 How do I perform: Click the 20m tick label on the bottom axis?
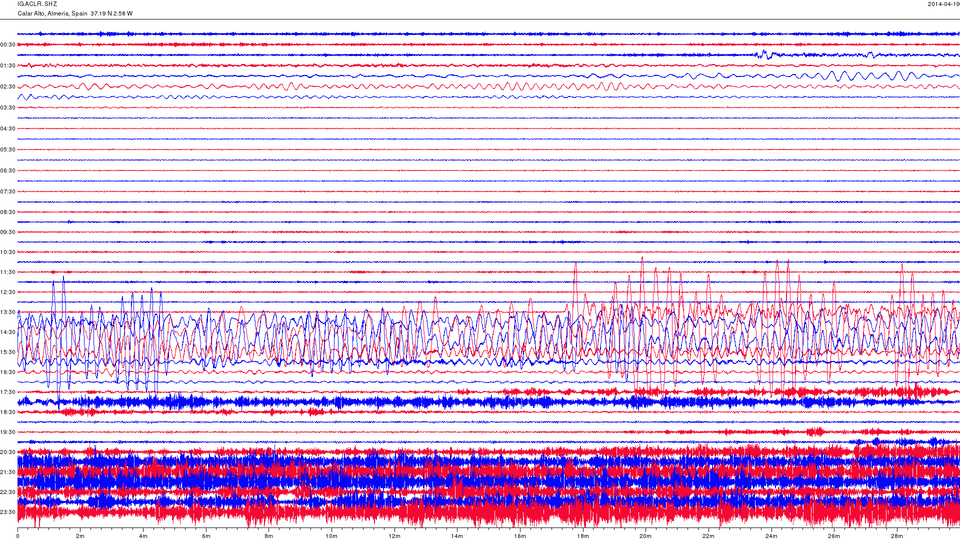645,536
